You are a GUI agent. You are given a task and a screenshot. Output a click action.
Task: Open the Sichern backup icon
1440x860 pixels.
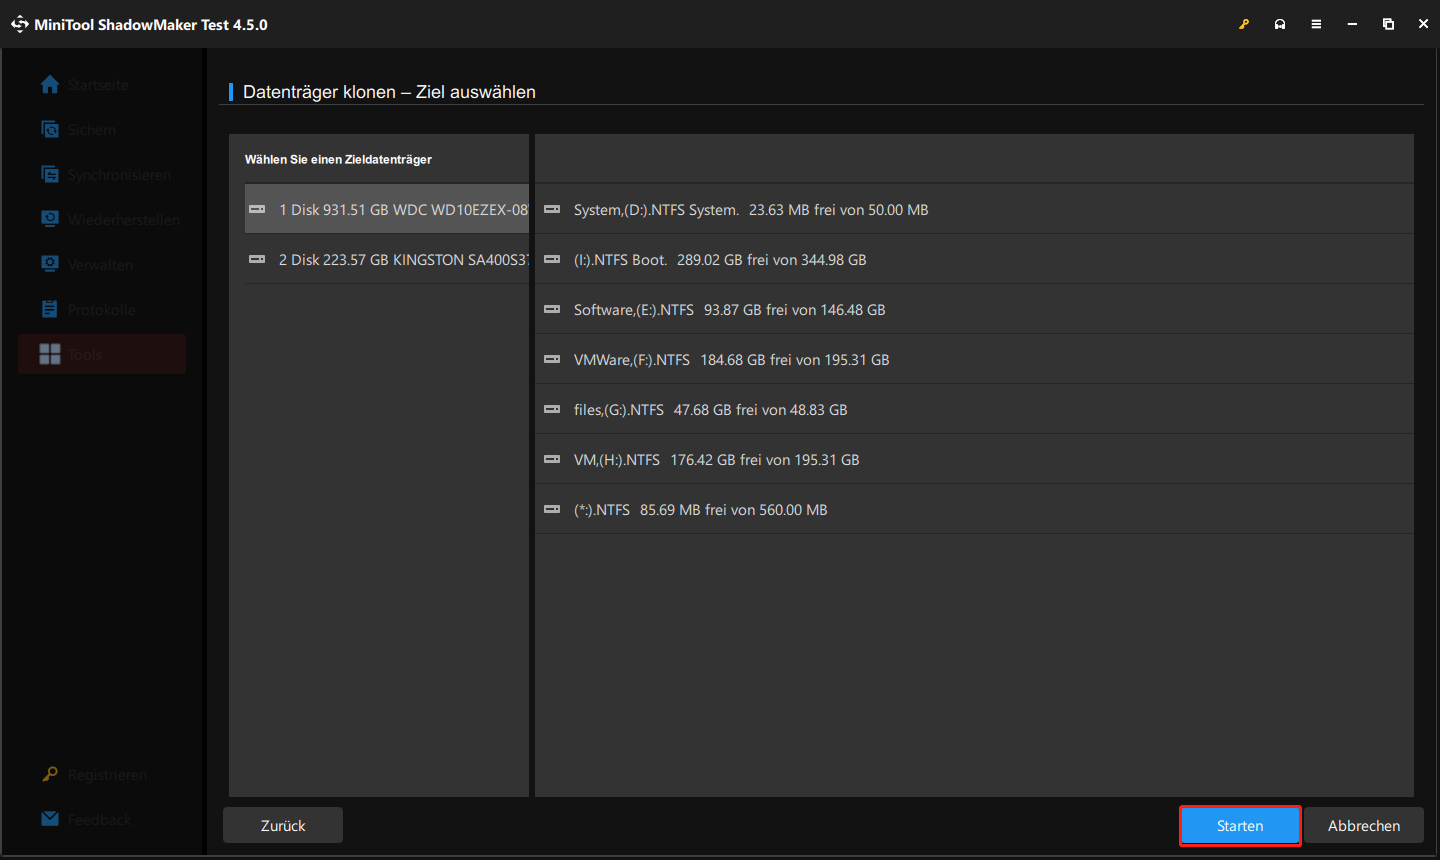pyautogui.click(x=50, y=129)
